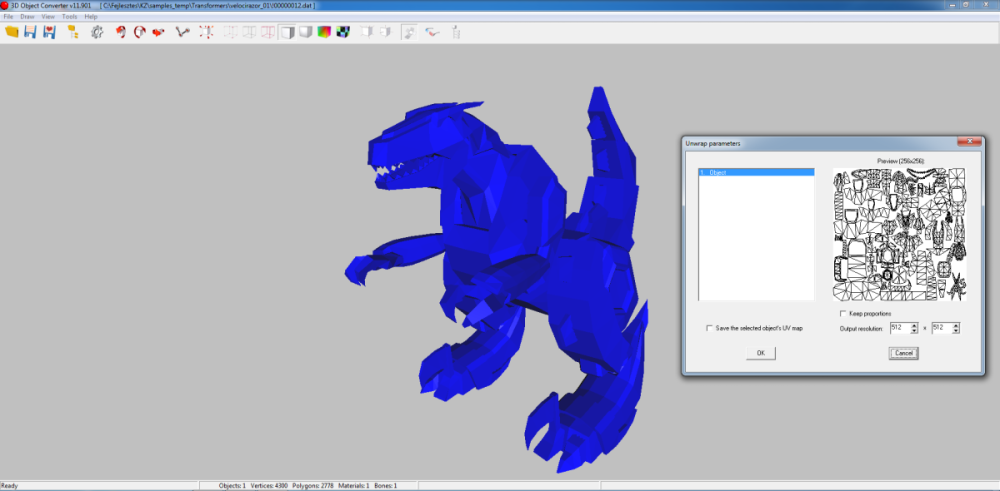Decrease output height with down spinner arrow
The width and height of the screenshot is (1000, 491).
coord(955,331)
